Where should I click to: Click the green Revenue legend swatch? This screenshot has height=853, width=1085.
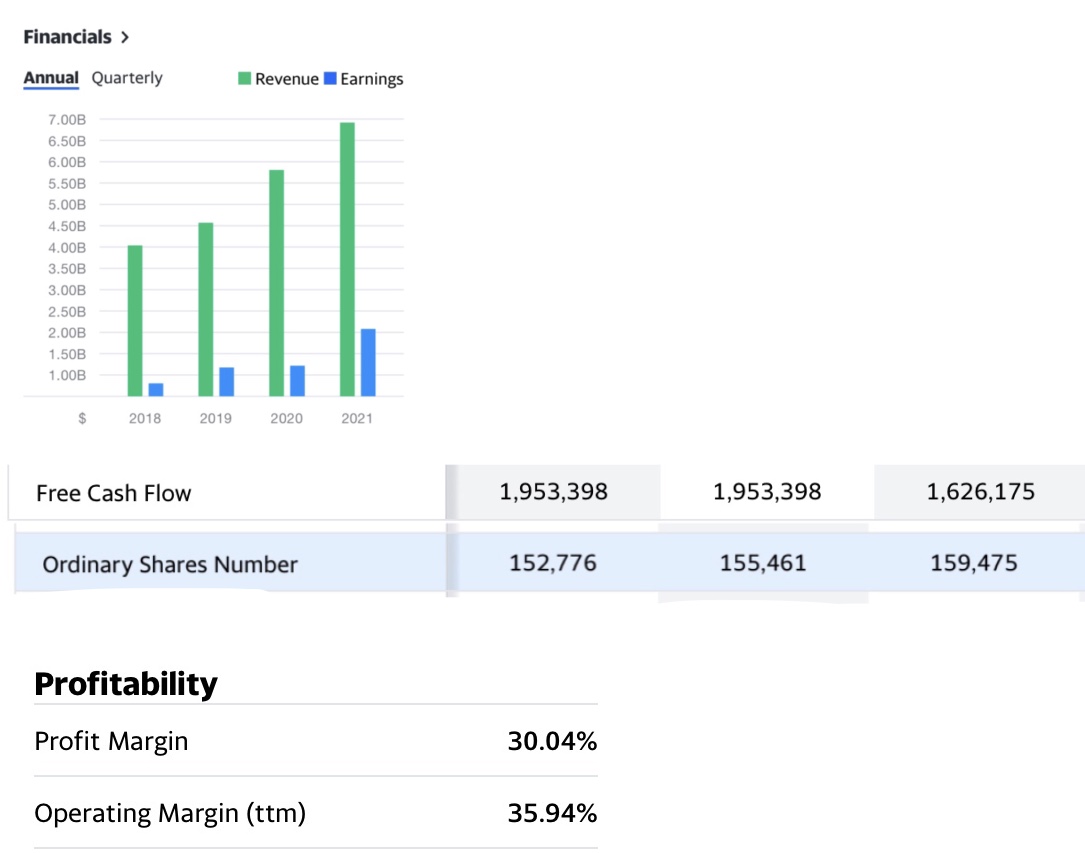pos(245,79)
